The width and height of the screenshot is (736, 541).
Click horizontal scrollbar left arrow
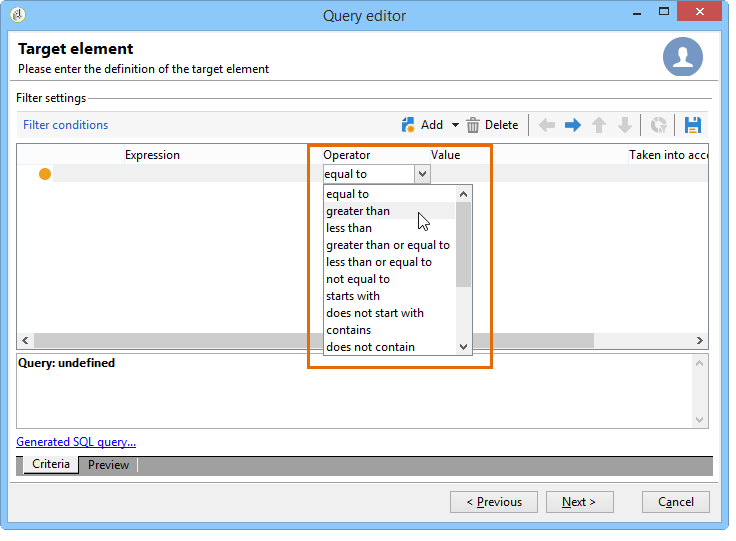(25, 340)
